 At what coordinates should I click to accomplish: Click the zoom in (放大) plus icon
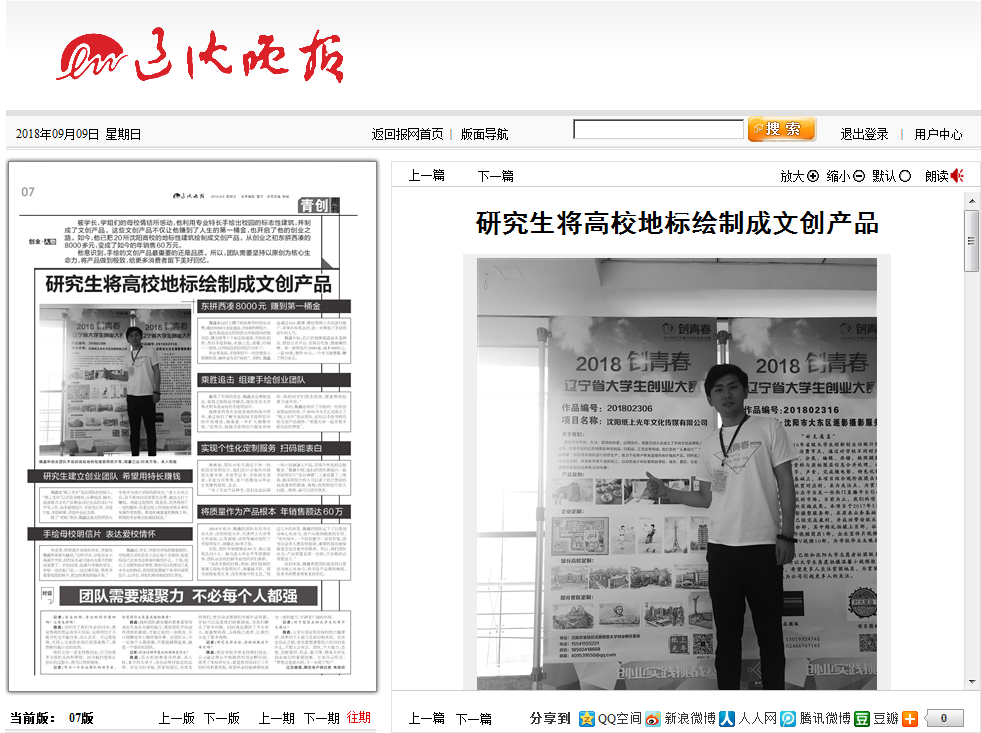pos(812,176)
